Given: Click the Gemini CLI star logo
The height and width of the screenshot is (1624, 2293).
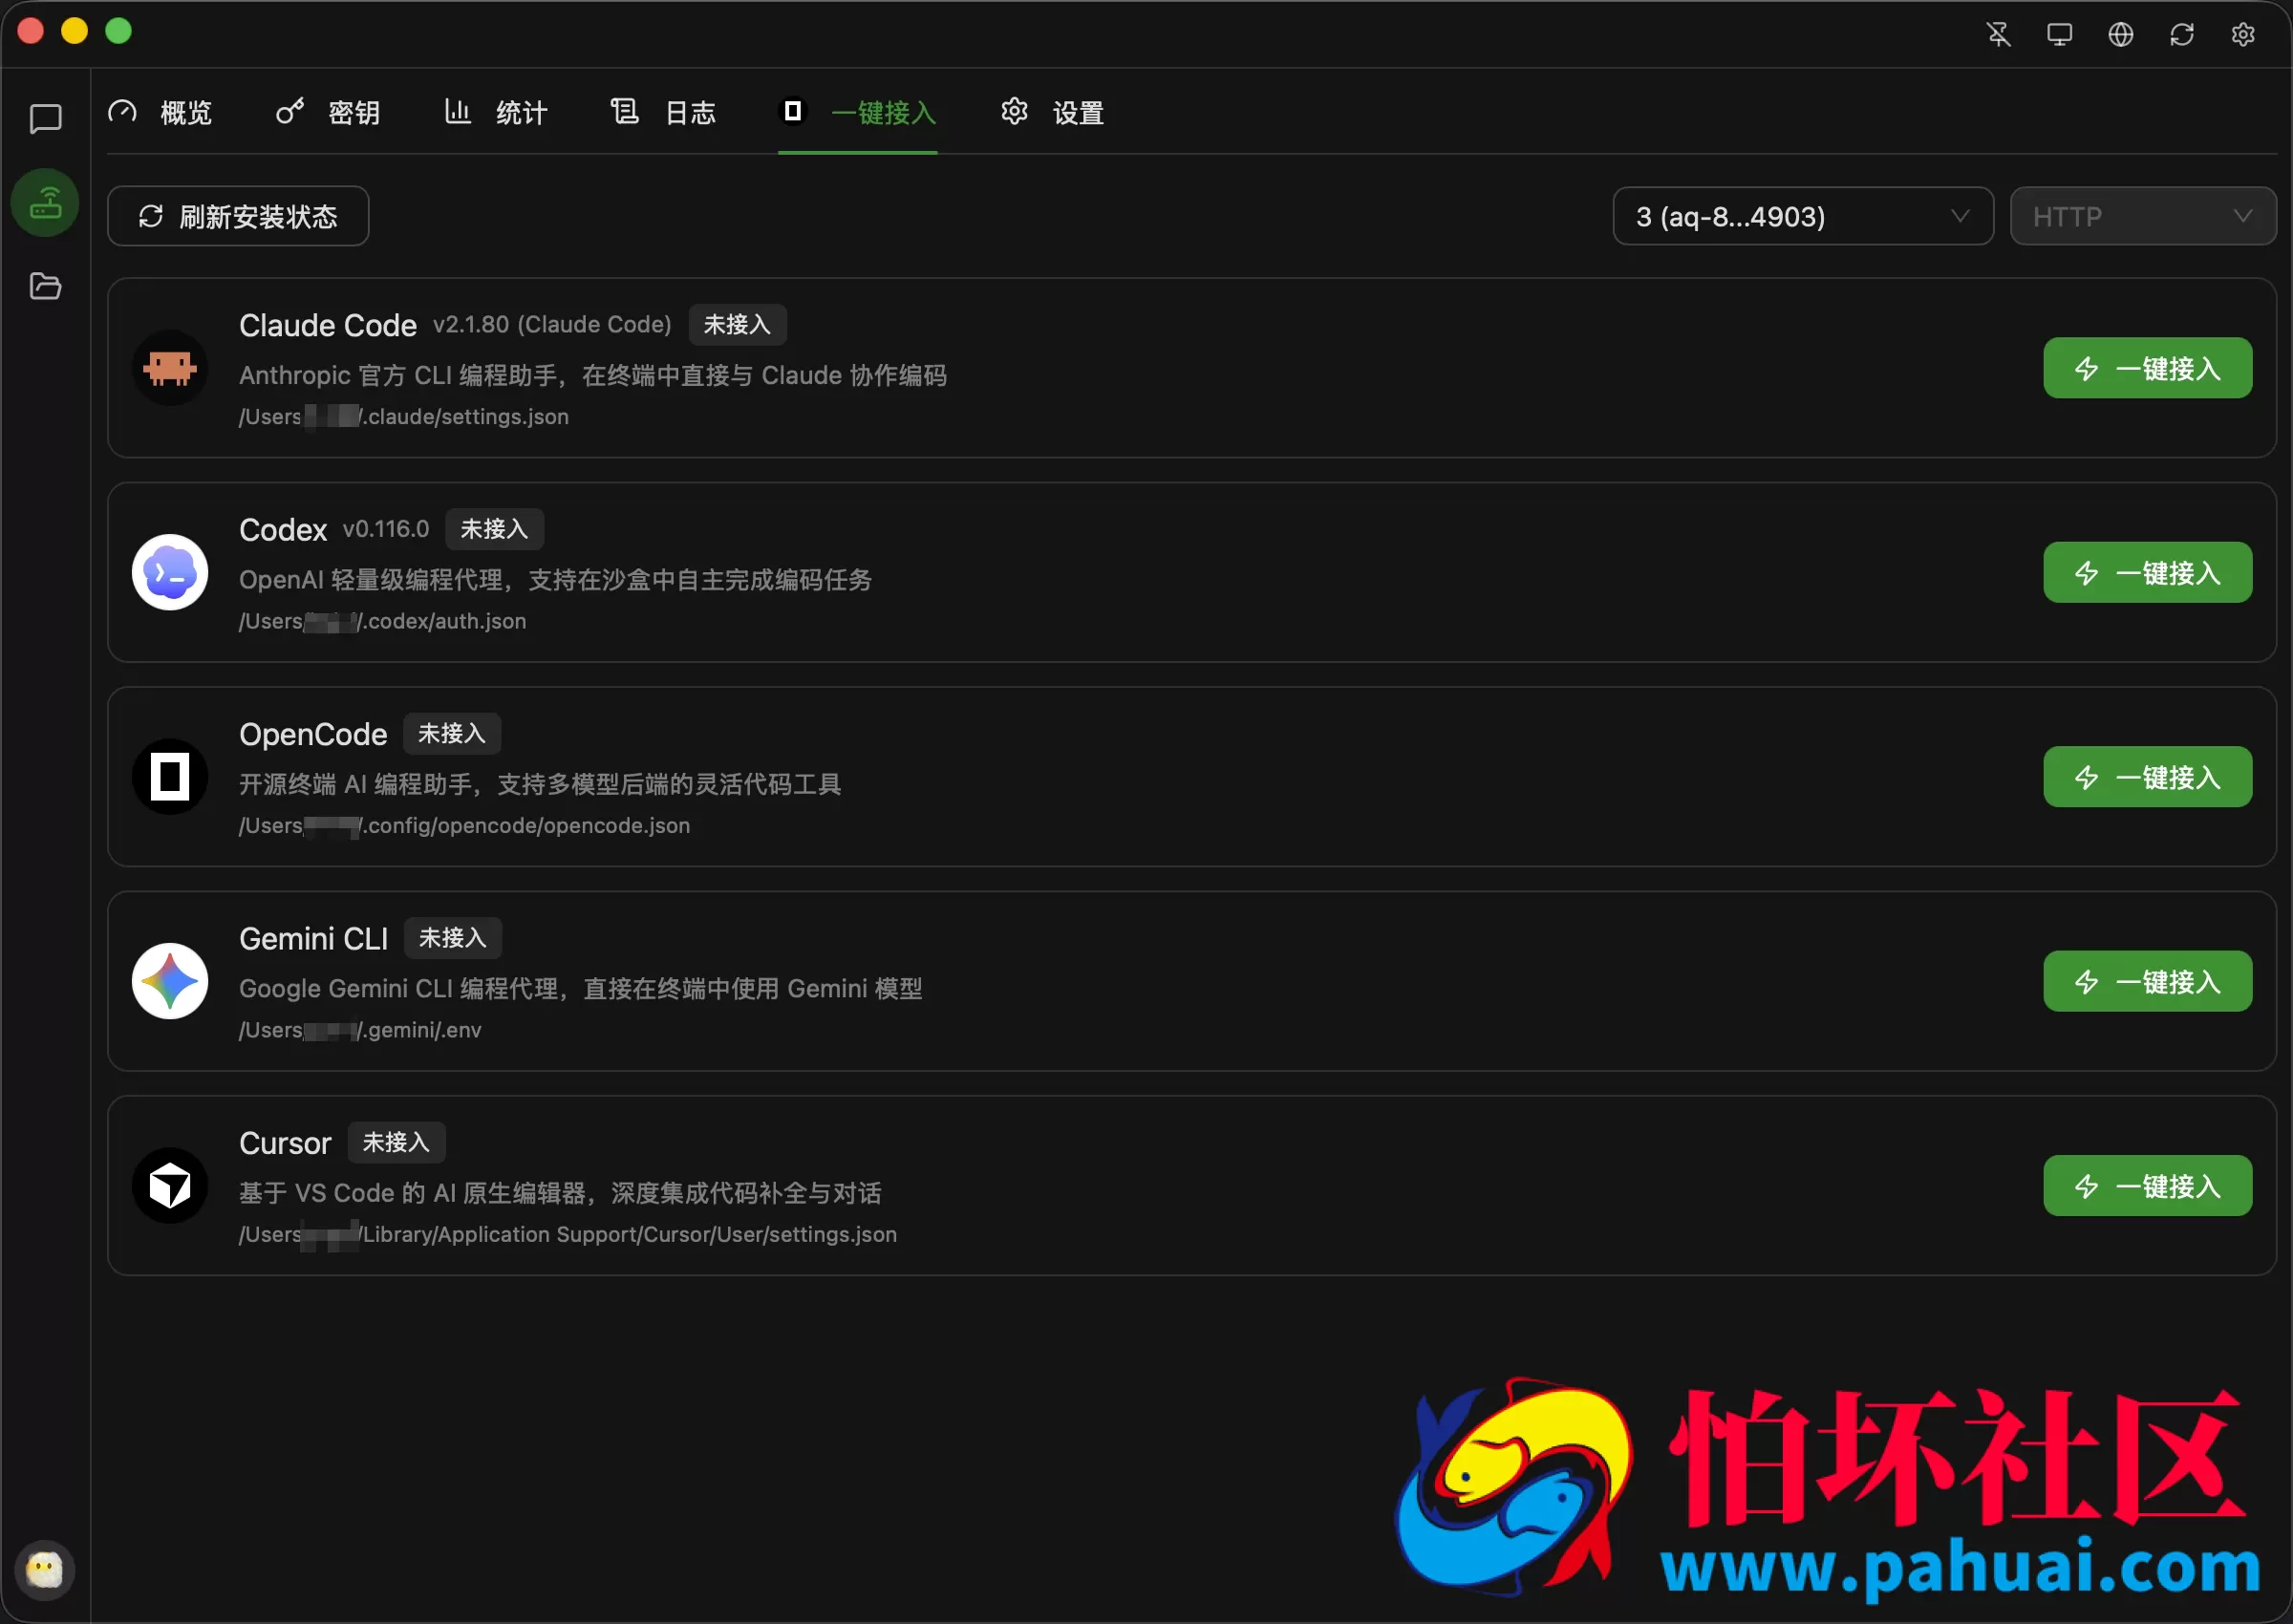Looking at the screenshot, I should [x=170, y=982].
